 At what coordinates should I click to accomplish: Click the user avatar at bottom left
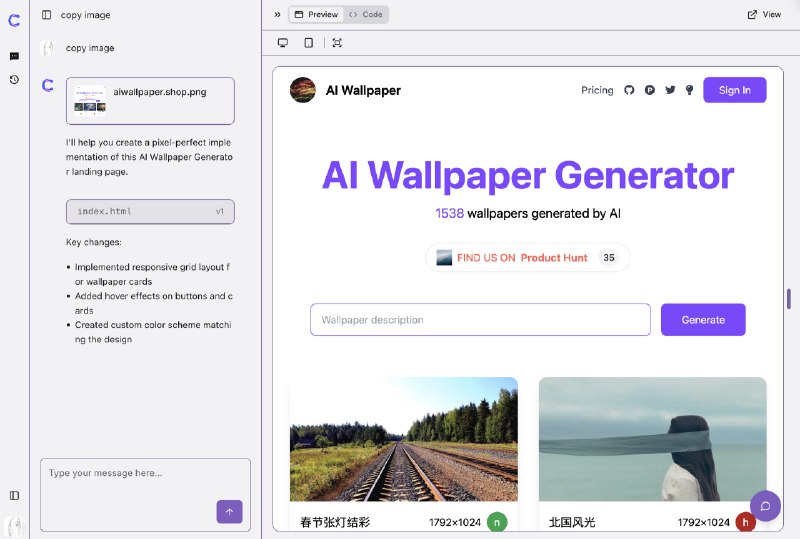click(x=14, y=526)
